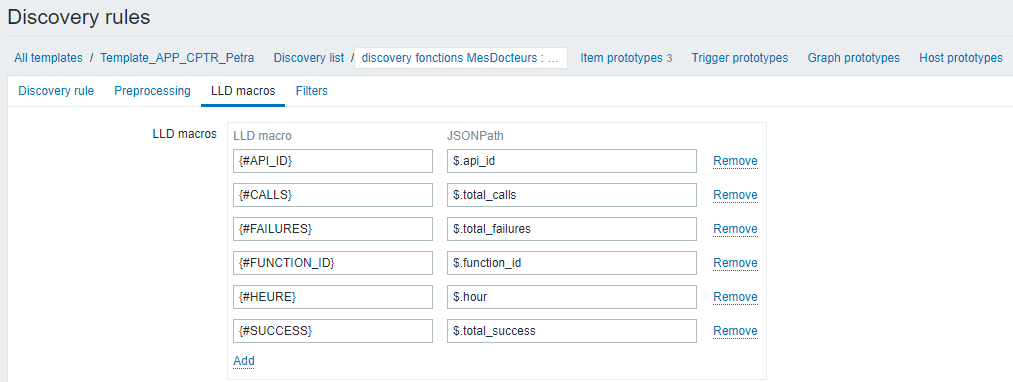This screenshot has height=382, width=1013.
Task: Open Host prototypes
Action: pyautogui.click(x=961, y=58)
